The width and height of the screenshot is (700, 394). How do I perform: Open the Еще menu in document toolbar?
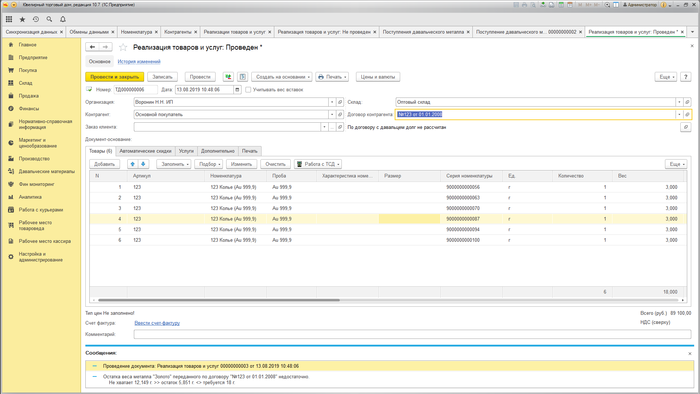tap(666, 77)
